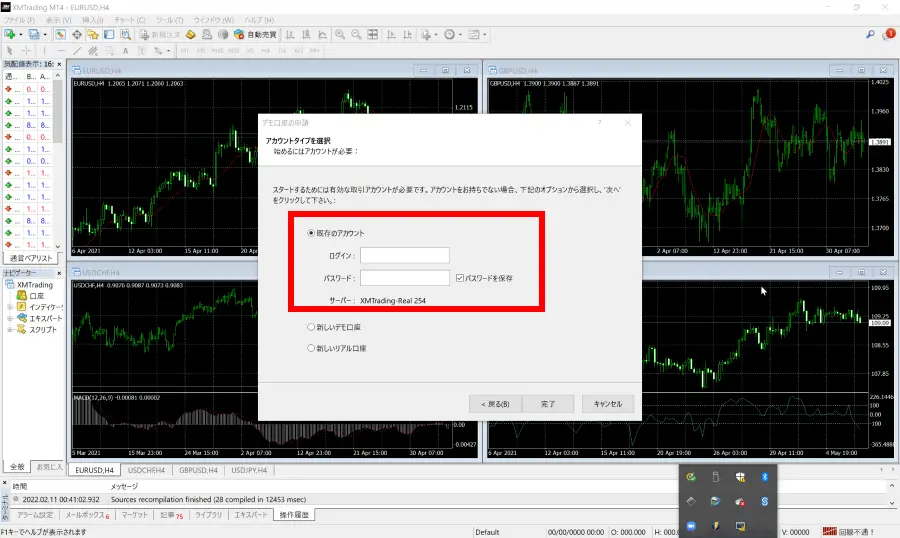Click the dialog help question mark button
Viewport: 900px width, 538px height.
point(599,122)
